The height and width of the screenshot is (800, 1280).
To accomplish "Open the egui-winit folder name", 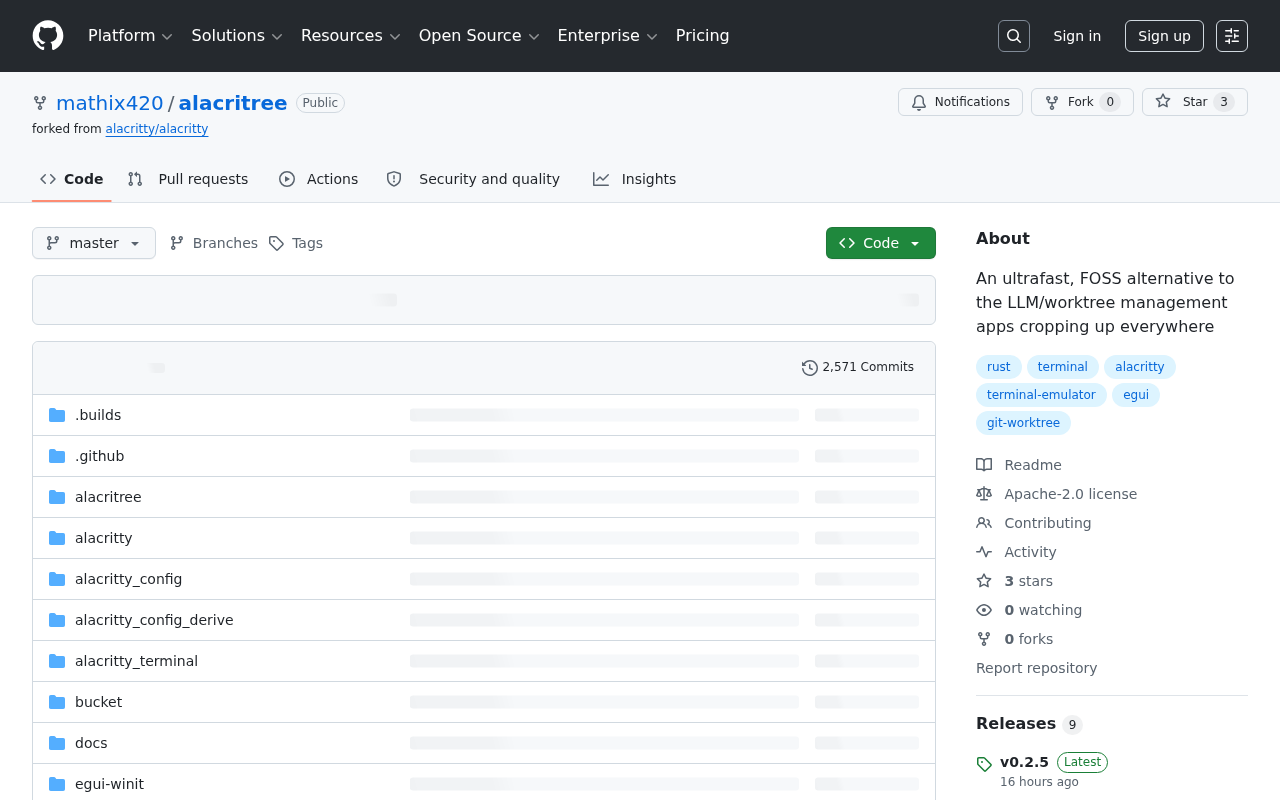I will [x=109, y=784].
